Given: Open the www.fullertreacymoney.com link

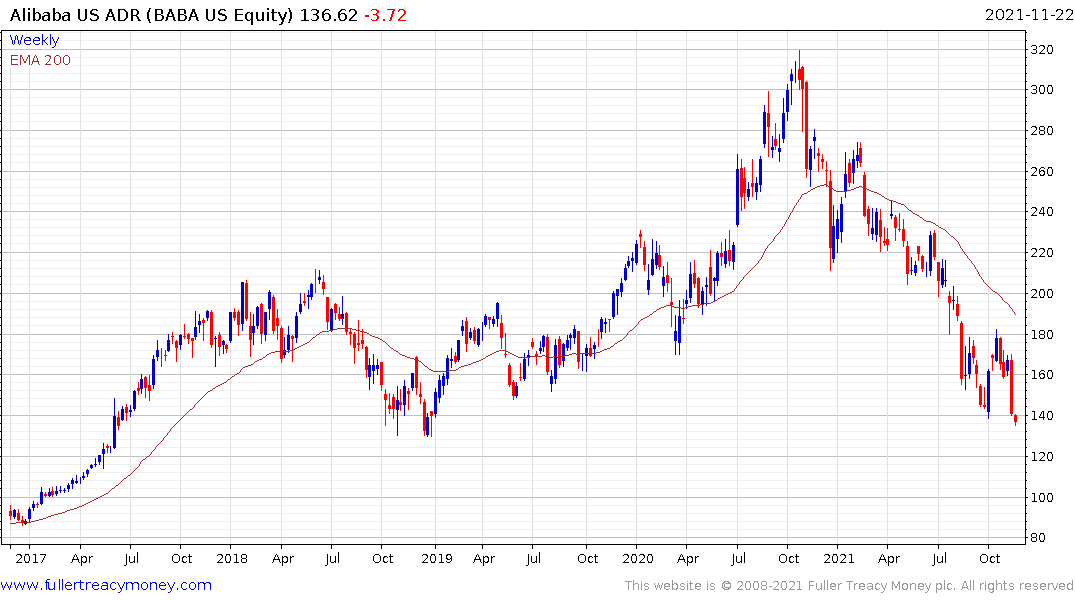Looking at the screenshot, I should click(106, 585).
